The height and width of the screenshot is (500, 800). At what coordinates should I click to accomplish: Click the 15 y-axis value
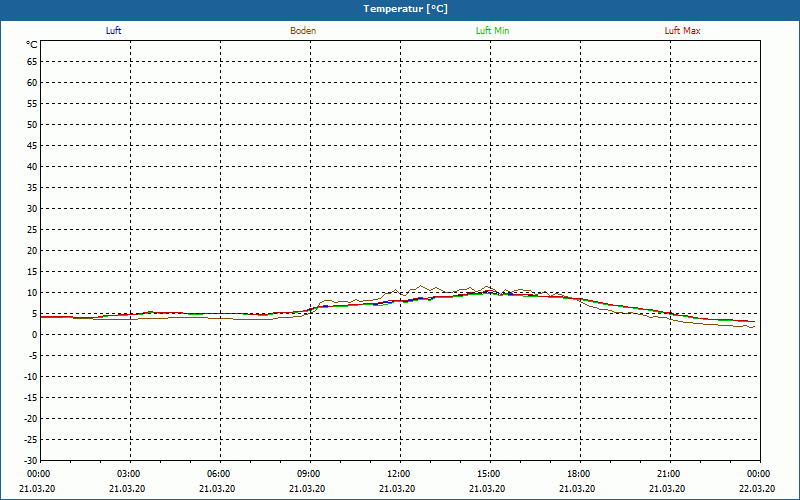coord(32,272)
